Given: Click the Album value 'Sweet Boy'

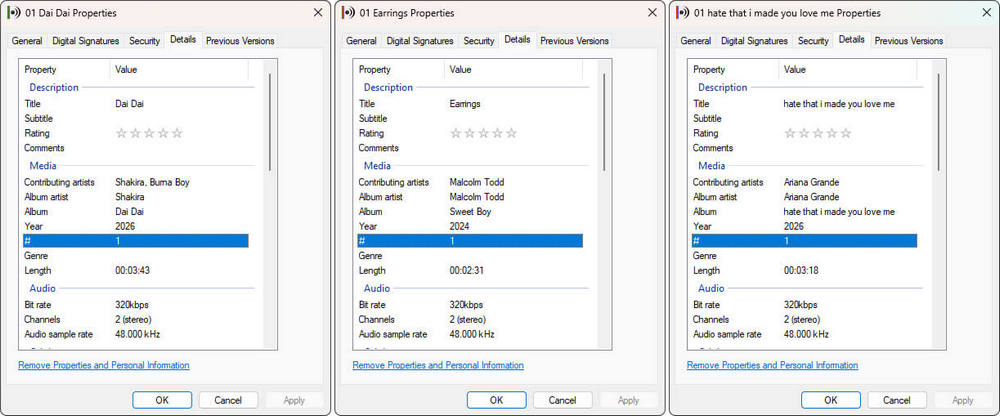Looking at the screenshot, I should click(x=470, y=212).
